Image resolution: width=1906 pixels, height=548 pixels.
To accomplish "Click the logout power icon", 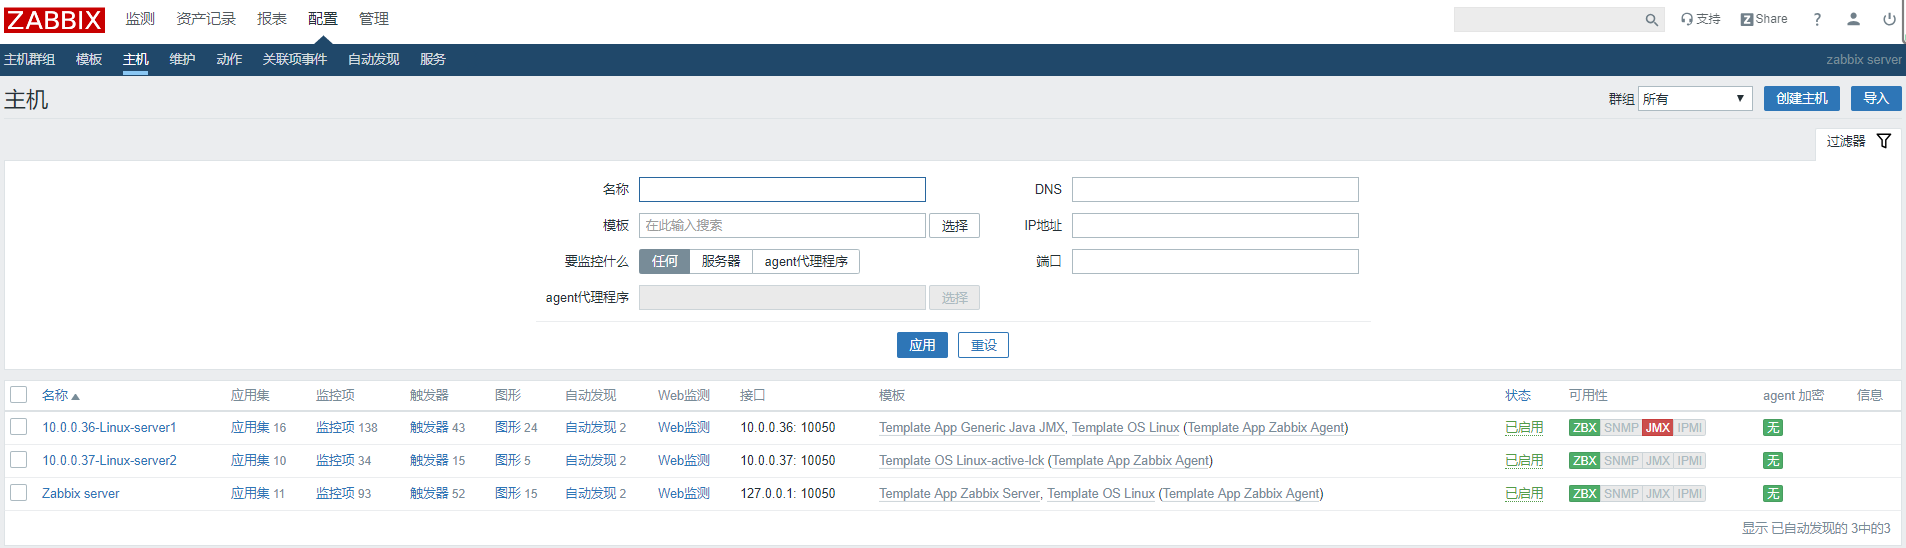I will click(x=1889, y=19).
